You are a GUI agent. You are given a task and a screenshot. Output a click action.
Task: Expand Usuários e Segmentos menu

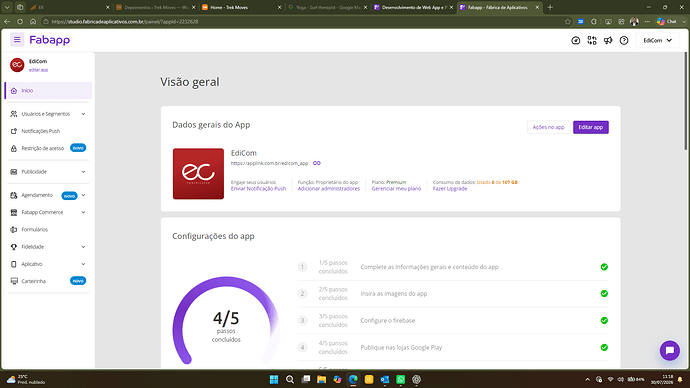tap(48, 114)
